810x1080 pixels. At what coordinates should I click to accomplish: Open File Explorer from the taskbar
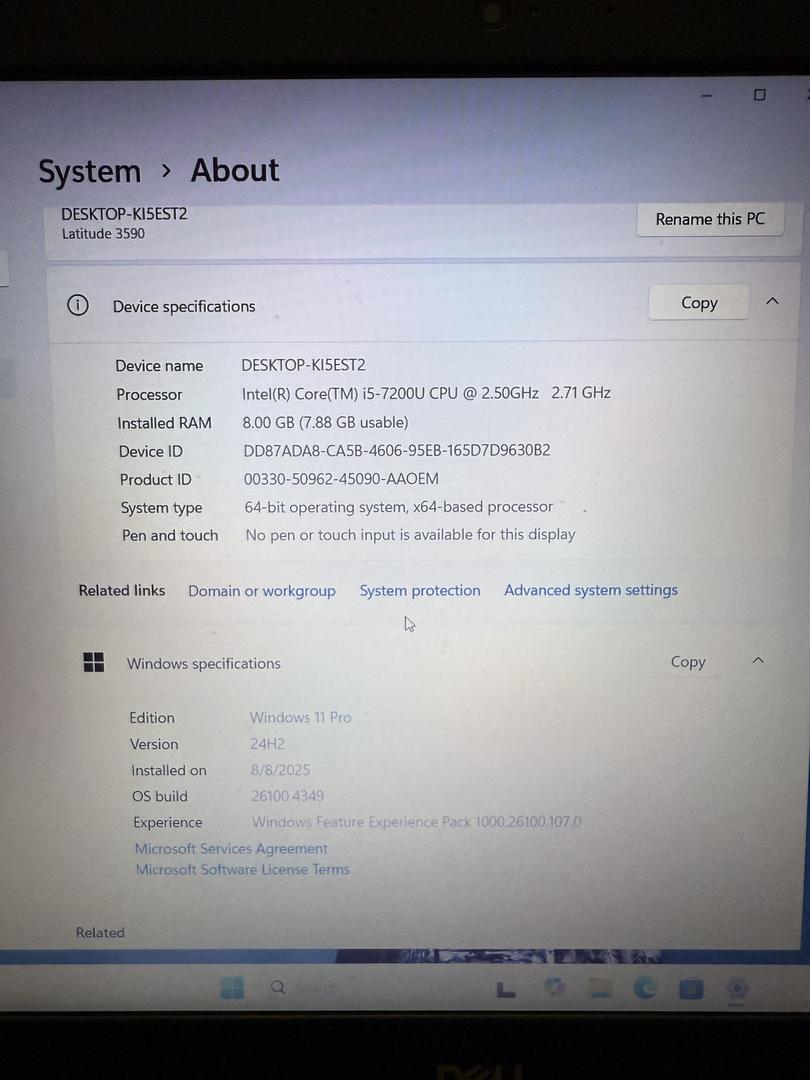point(599,988)
